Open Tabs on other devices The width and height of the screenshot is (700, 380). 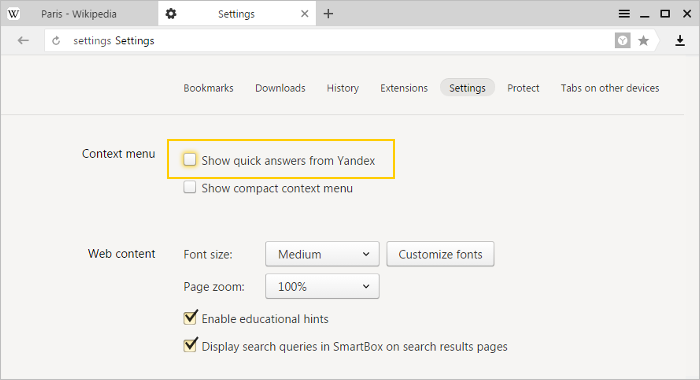click(x=610, y=88)
